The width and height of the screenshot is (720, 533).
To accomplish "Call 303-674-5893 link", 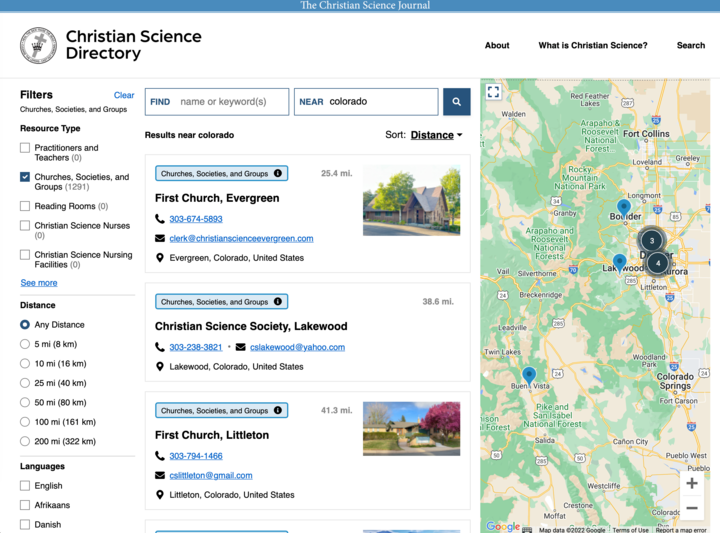I will click(196, 219).
